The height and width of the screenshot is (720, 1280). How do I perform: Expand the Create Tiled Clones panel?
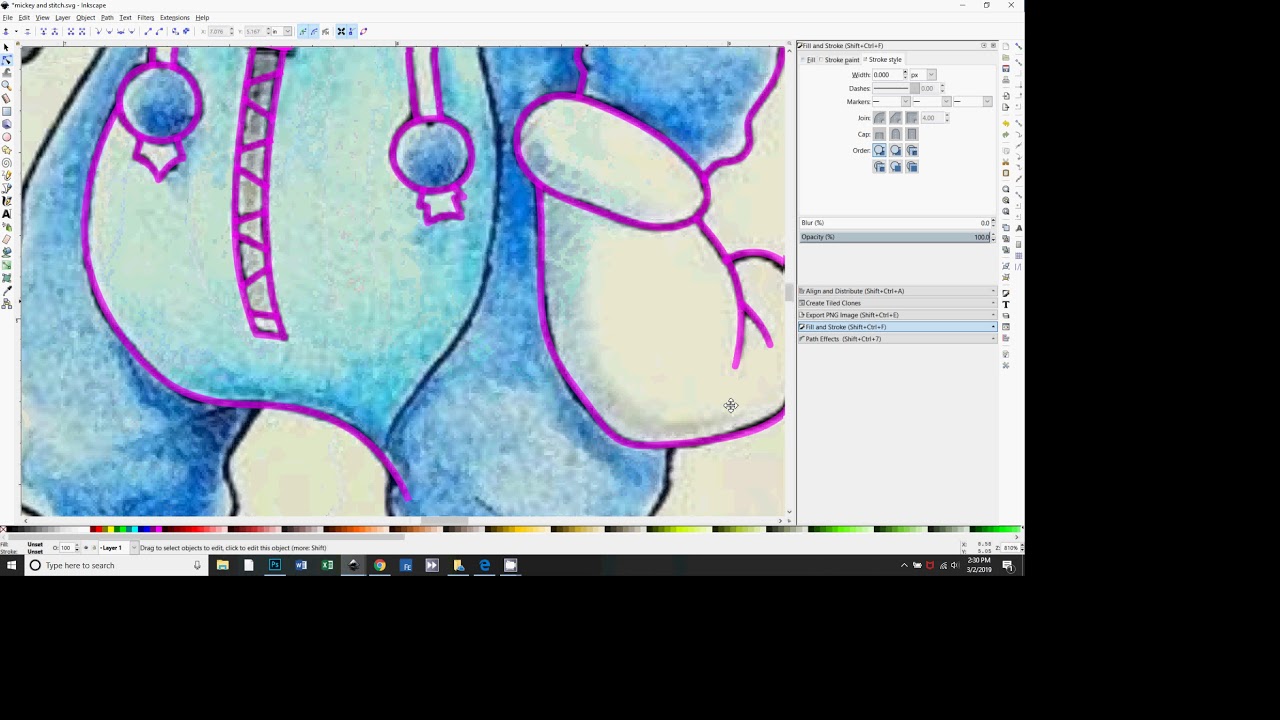[x=897, y=303]
